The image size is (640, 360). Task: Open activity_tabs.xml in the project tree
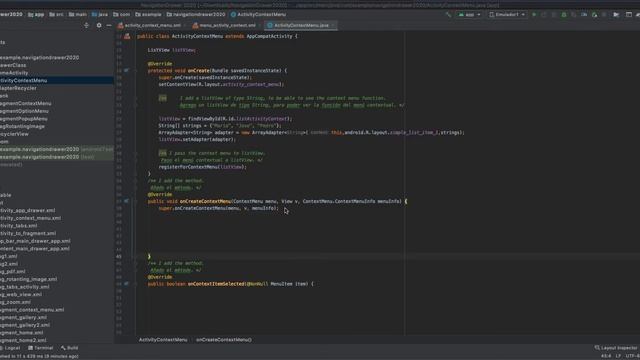(19, 226)
